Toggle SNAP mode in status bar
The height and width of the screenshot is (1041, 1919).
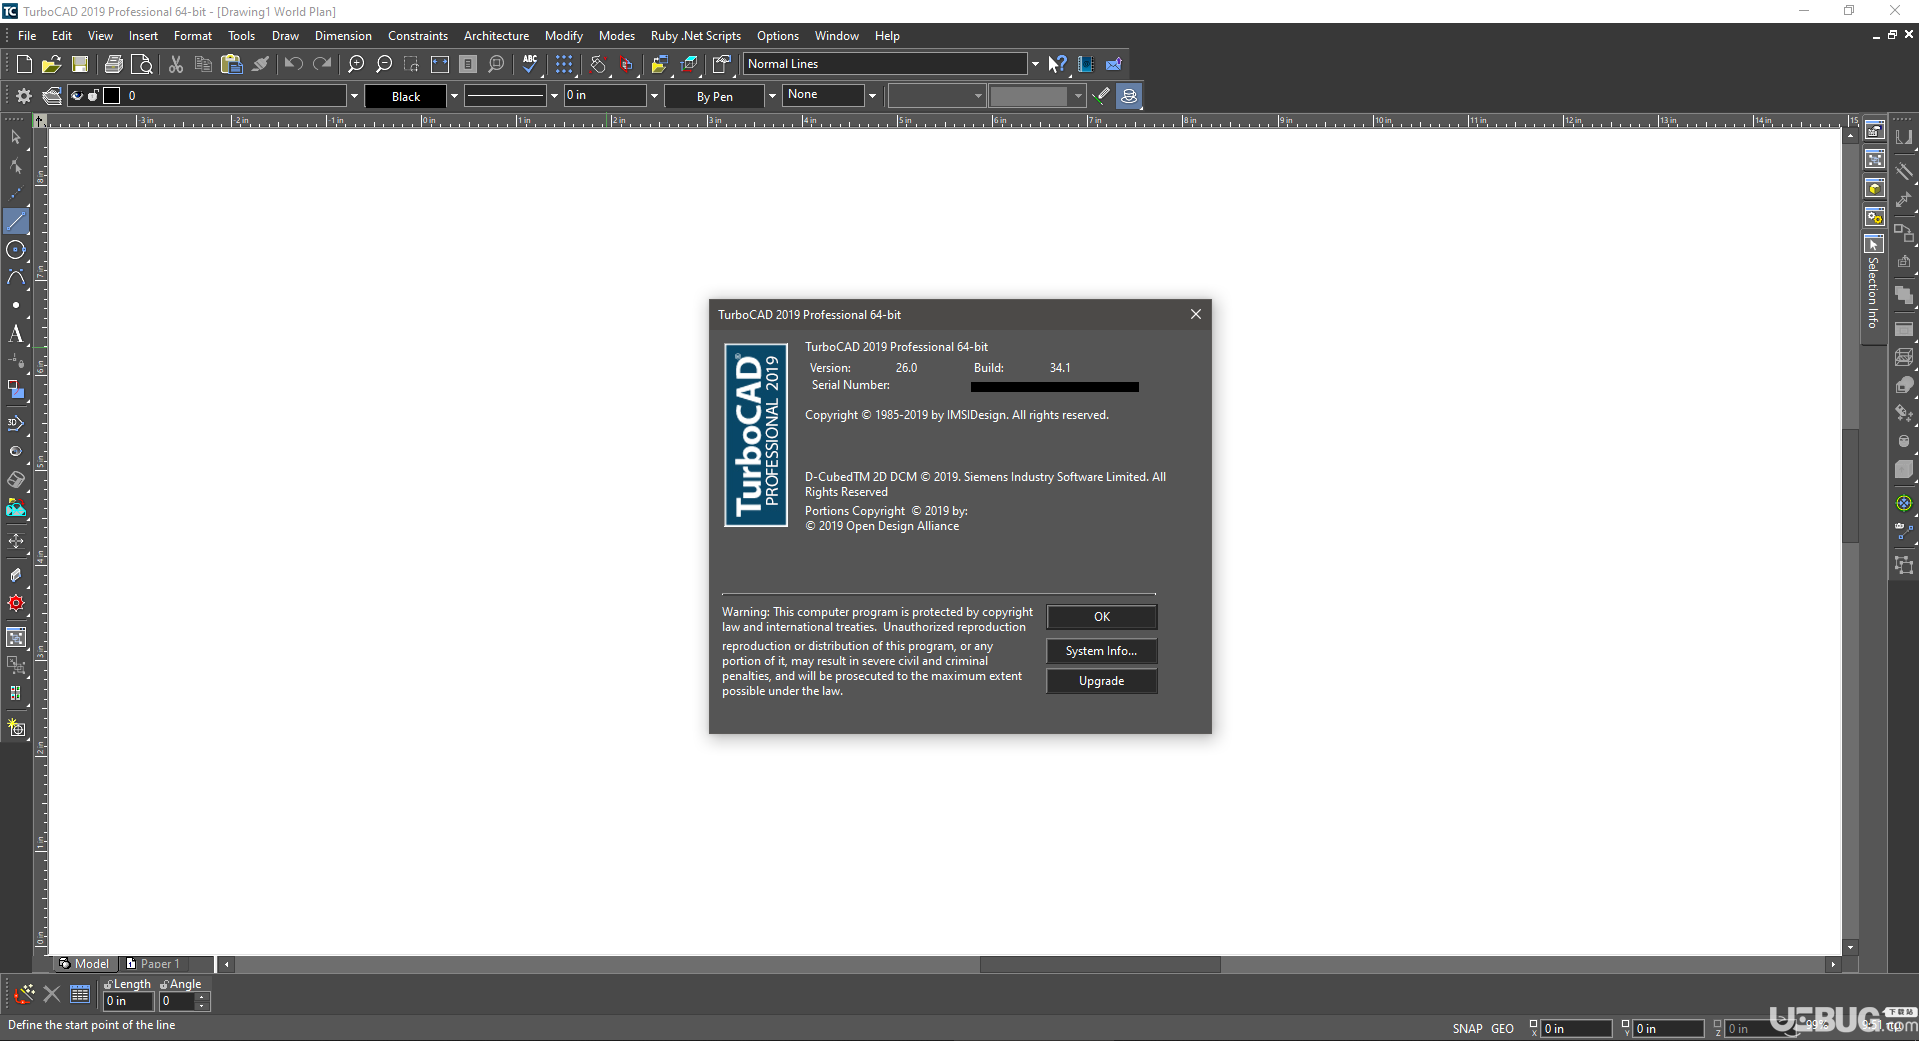coord(1468,1028)
